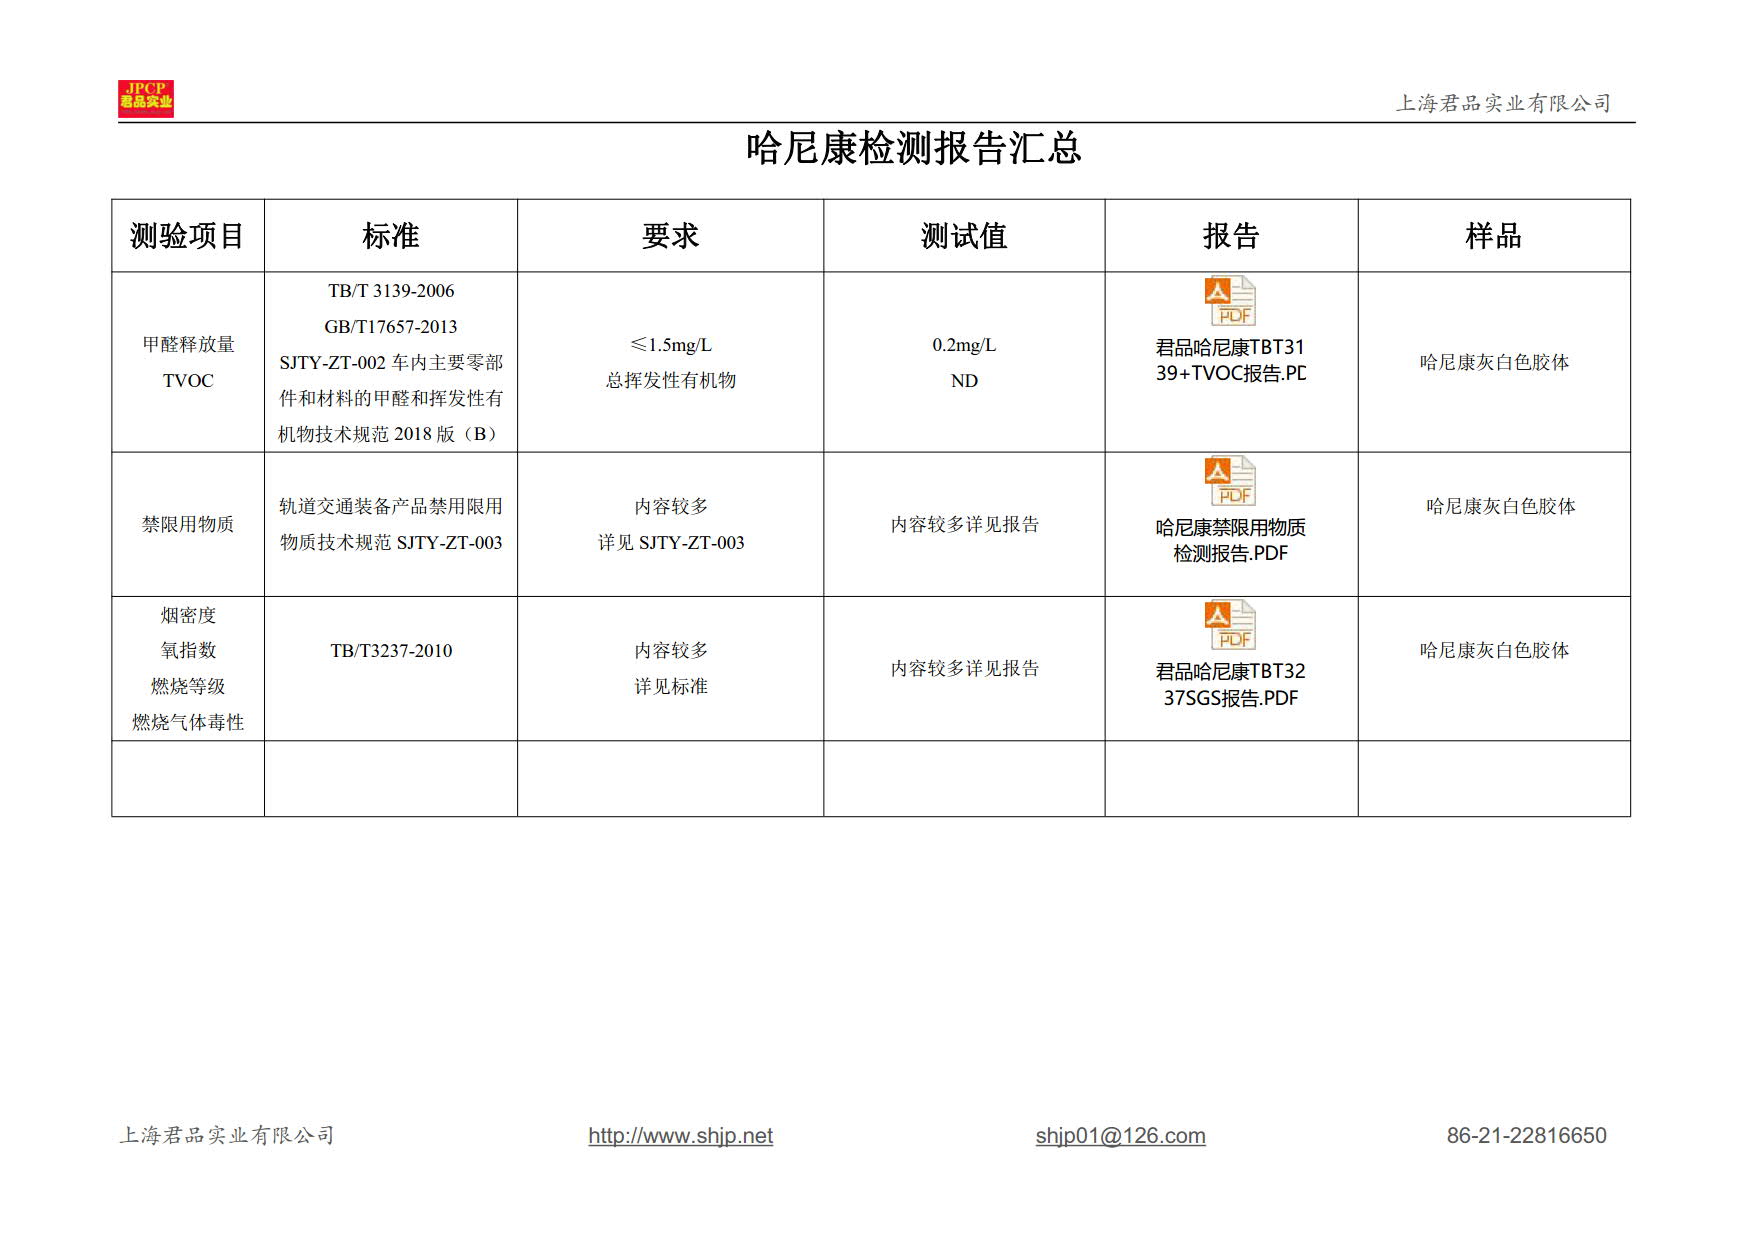Click 哈尼康灰白色胶体 in the TVOC row

point(1494,362)
